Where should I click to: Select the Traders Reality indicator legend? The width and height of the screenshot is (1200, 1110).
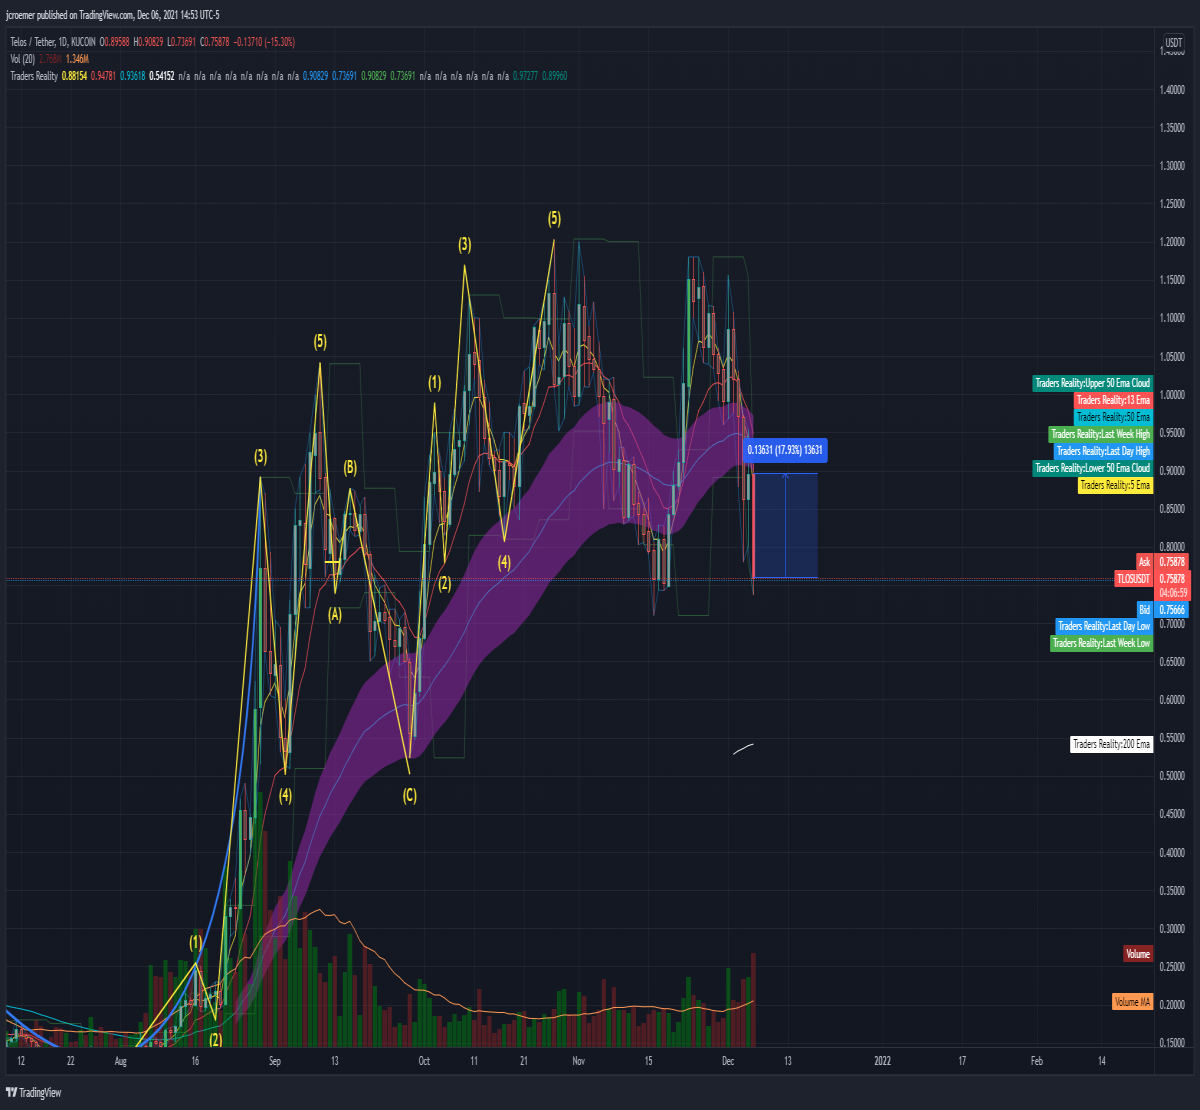tap(35, 75)
